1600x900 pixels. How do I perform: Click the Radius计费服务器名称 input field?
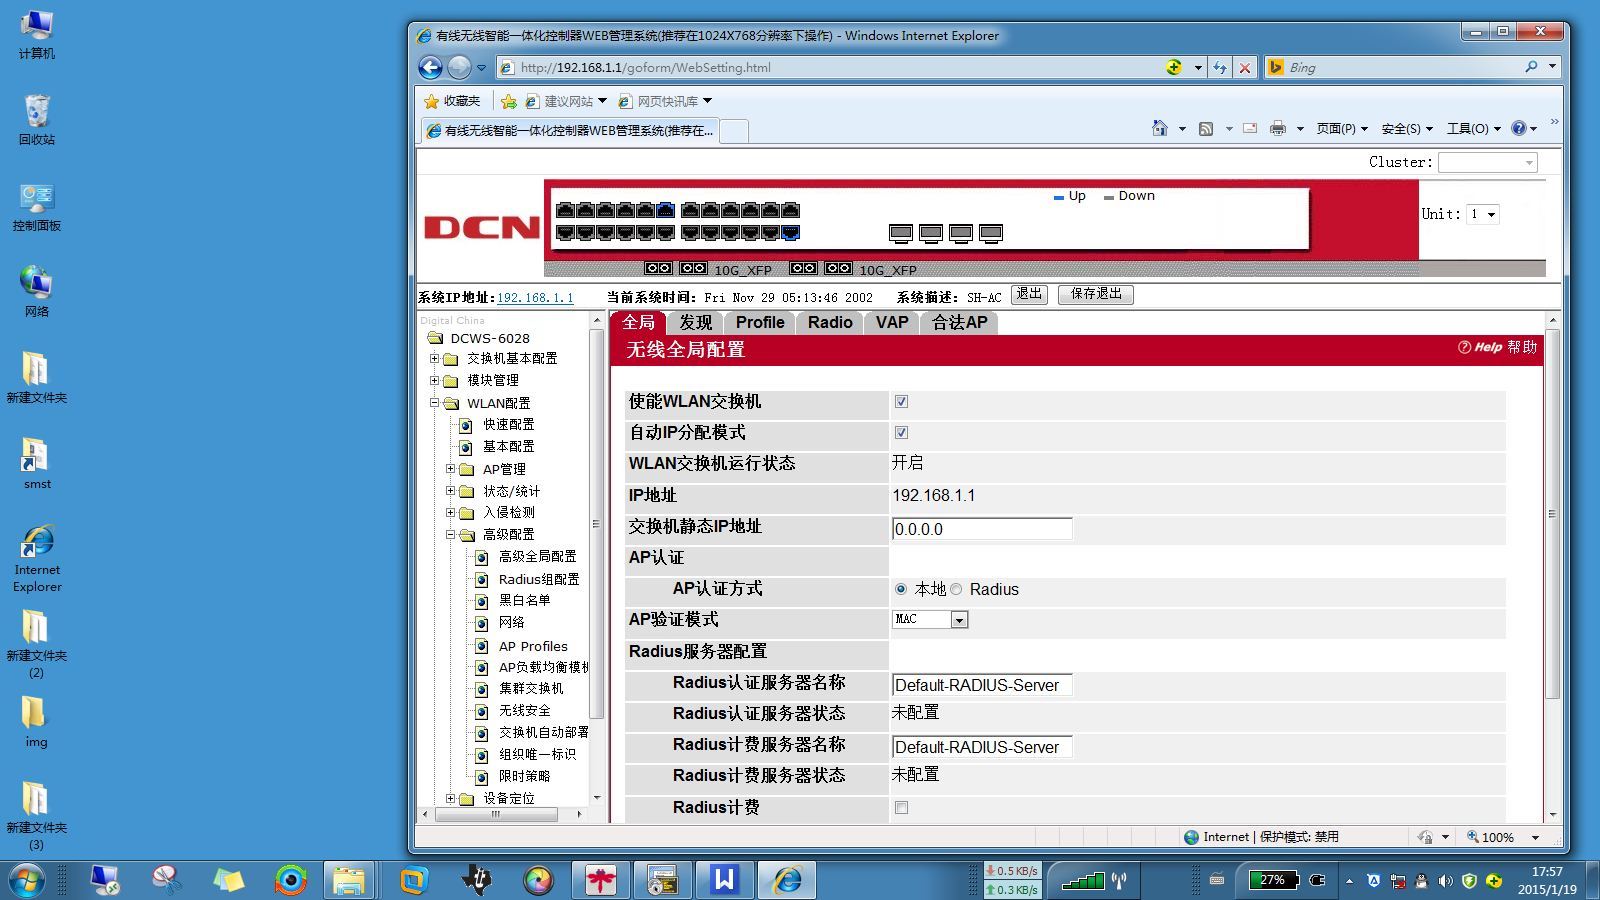coord(982,747)
